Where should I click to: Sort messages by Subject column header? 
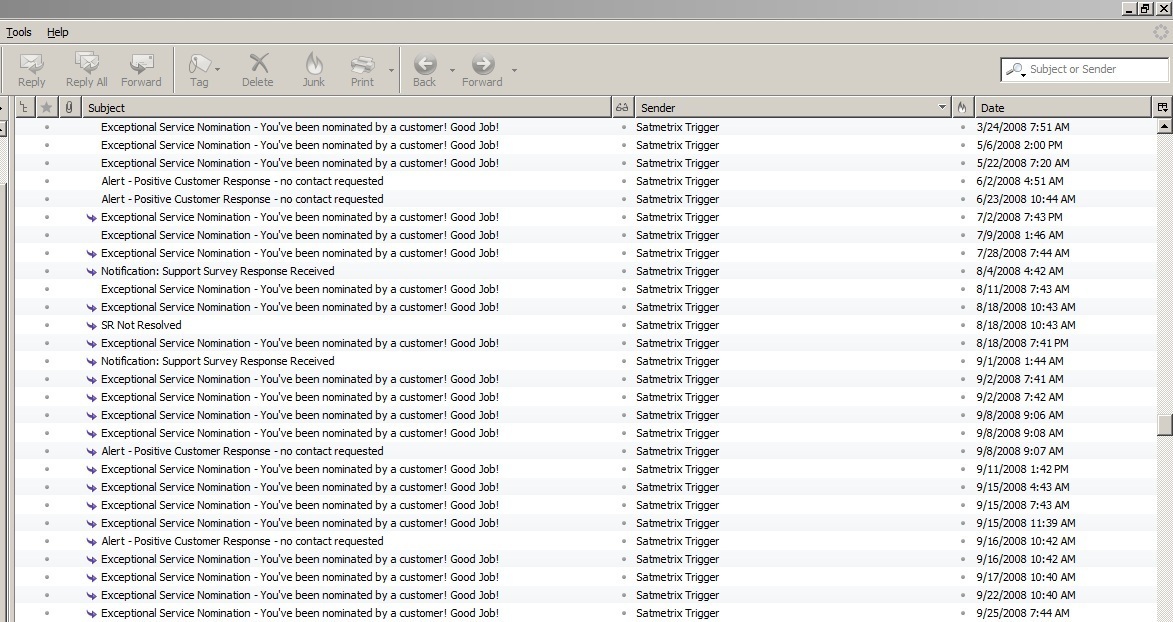(x=340, y=107)
